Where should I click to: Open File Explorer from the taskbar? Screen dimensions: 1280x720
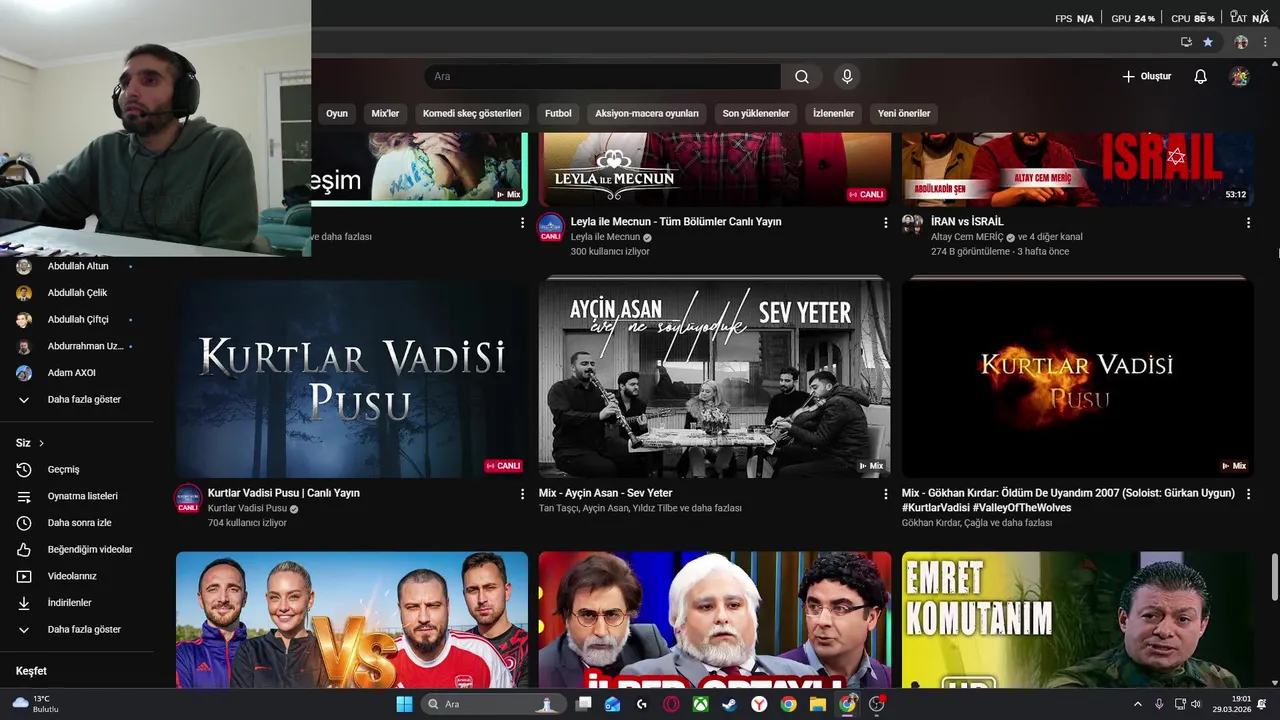(818, 704)
